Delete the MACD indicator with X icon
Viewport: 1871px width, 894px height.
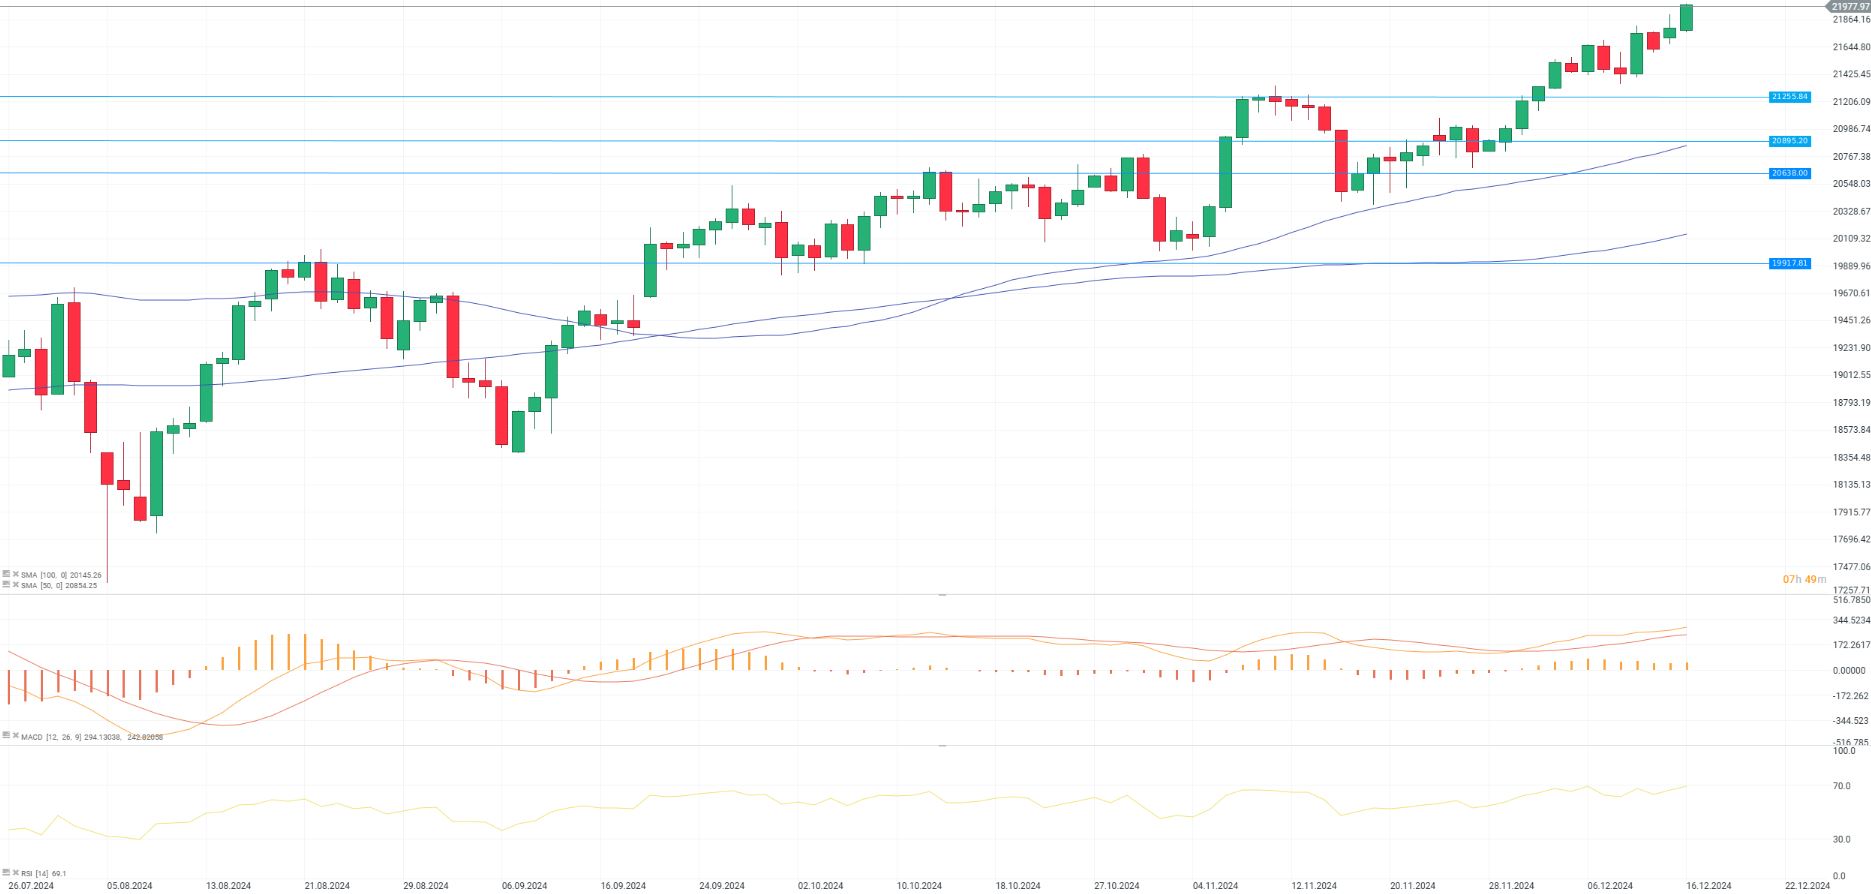pyautogui.click(x=15, y=737)
